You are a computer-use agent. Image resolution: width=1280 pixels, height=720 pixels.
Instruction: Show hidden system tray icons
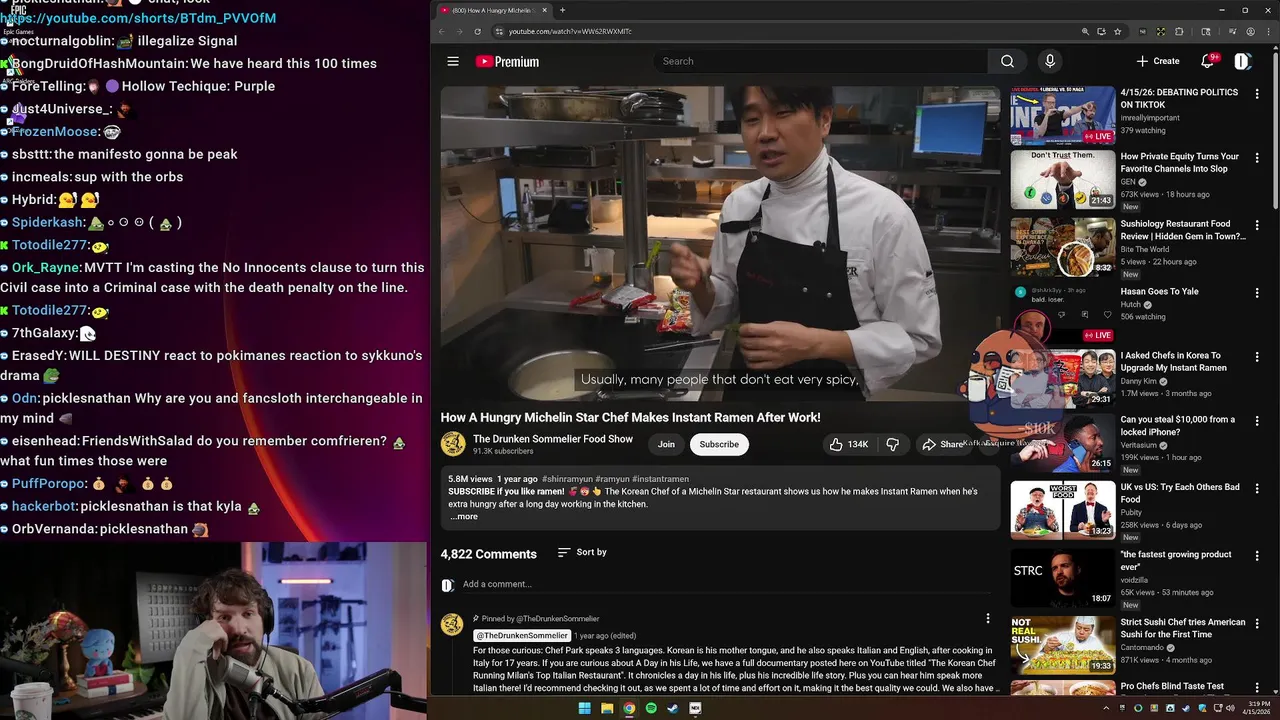pyautogui.click(x=1106, y=708)
